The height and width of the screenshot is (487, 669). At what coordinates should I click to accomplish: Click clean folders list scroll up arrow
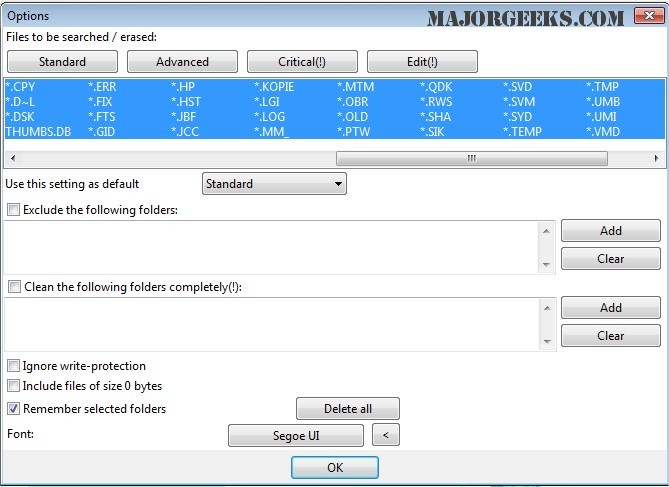547,308
